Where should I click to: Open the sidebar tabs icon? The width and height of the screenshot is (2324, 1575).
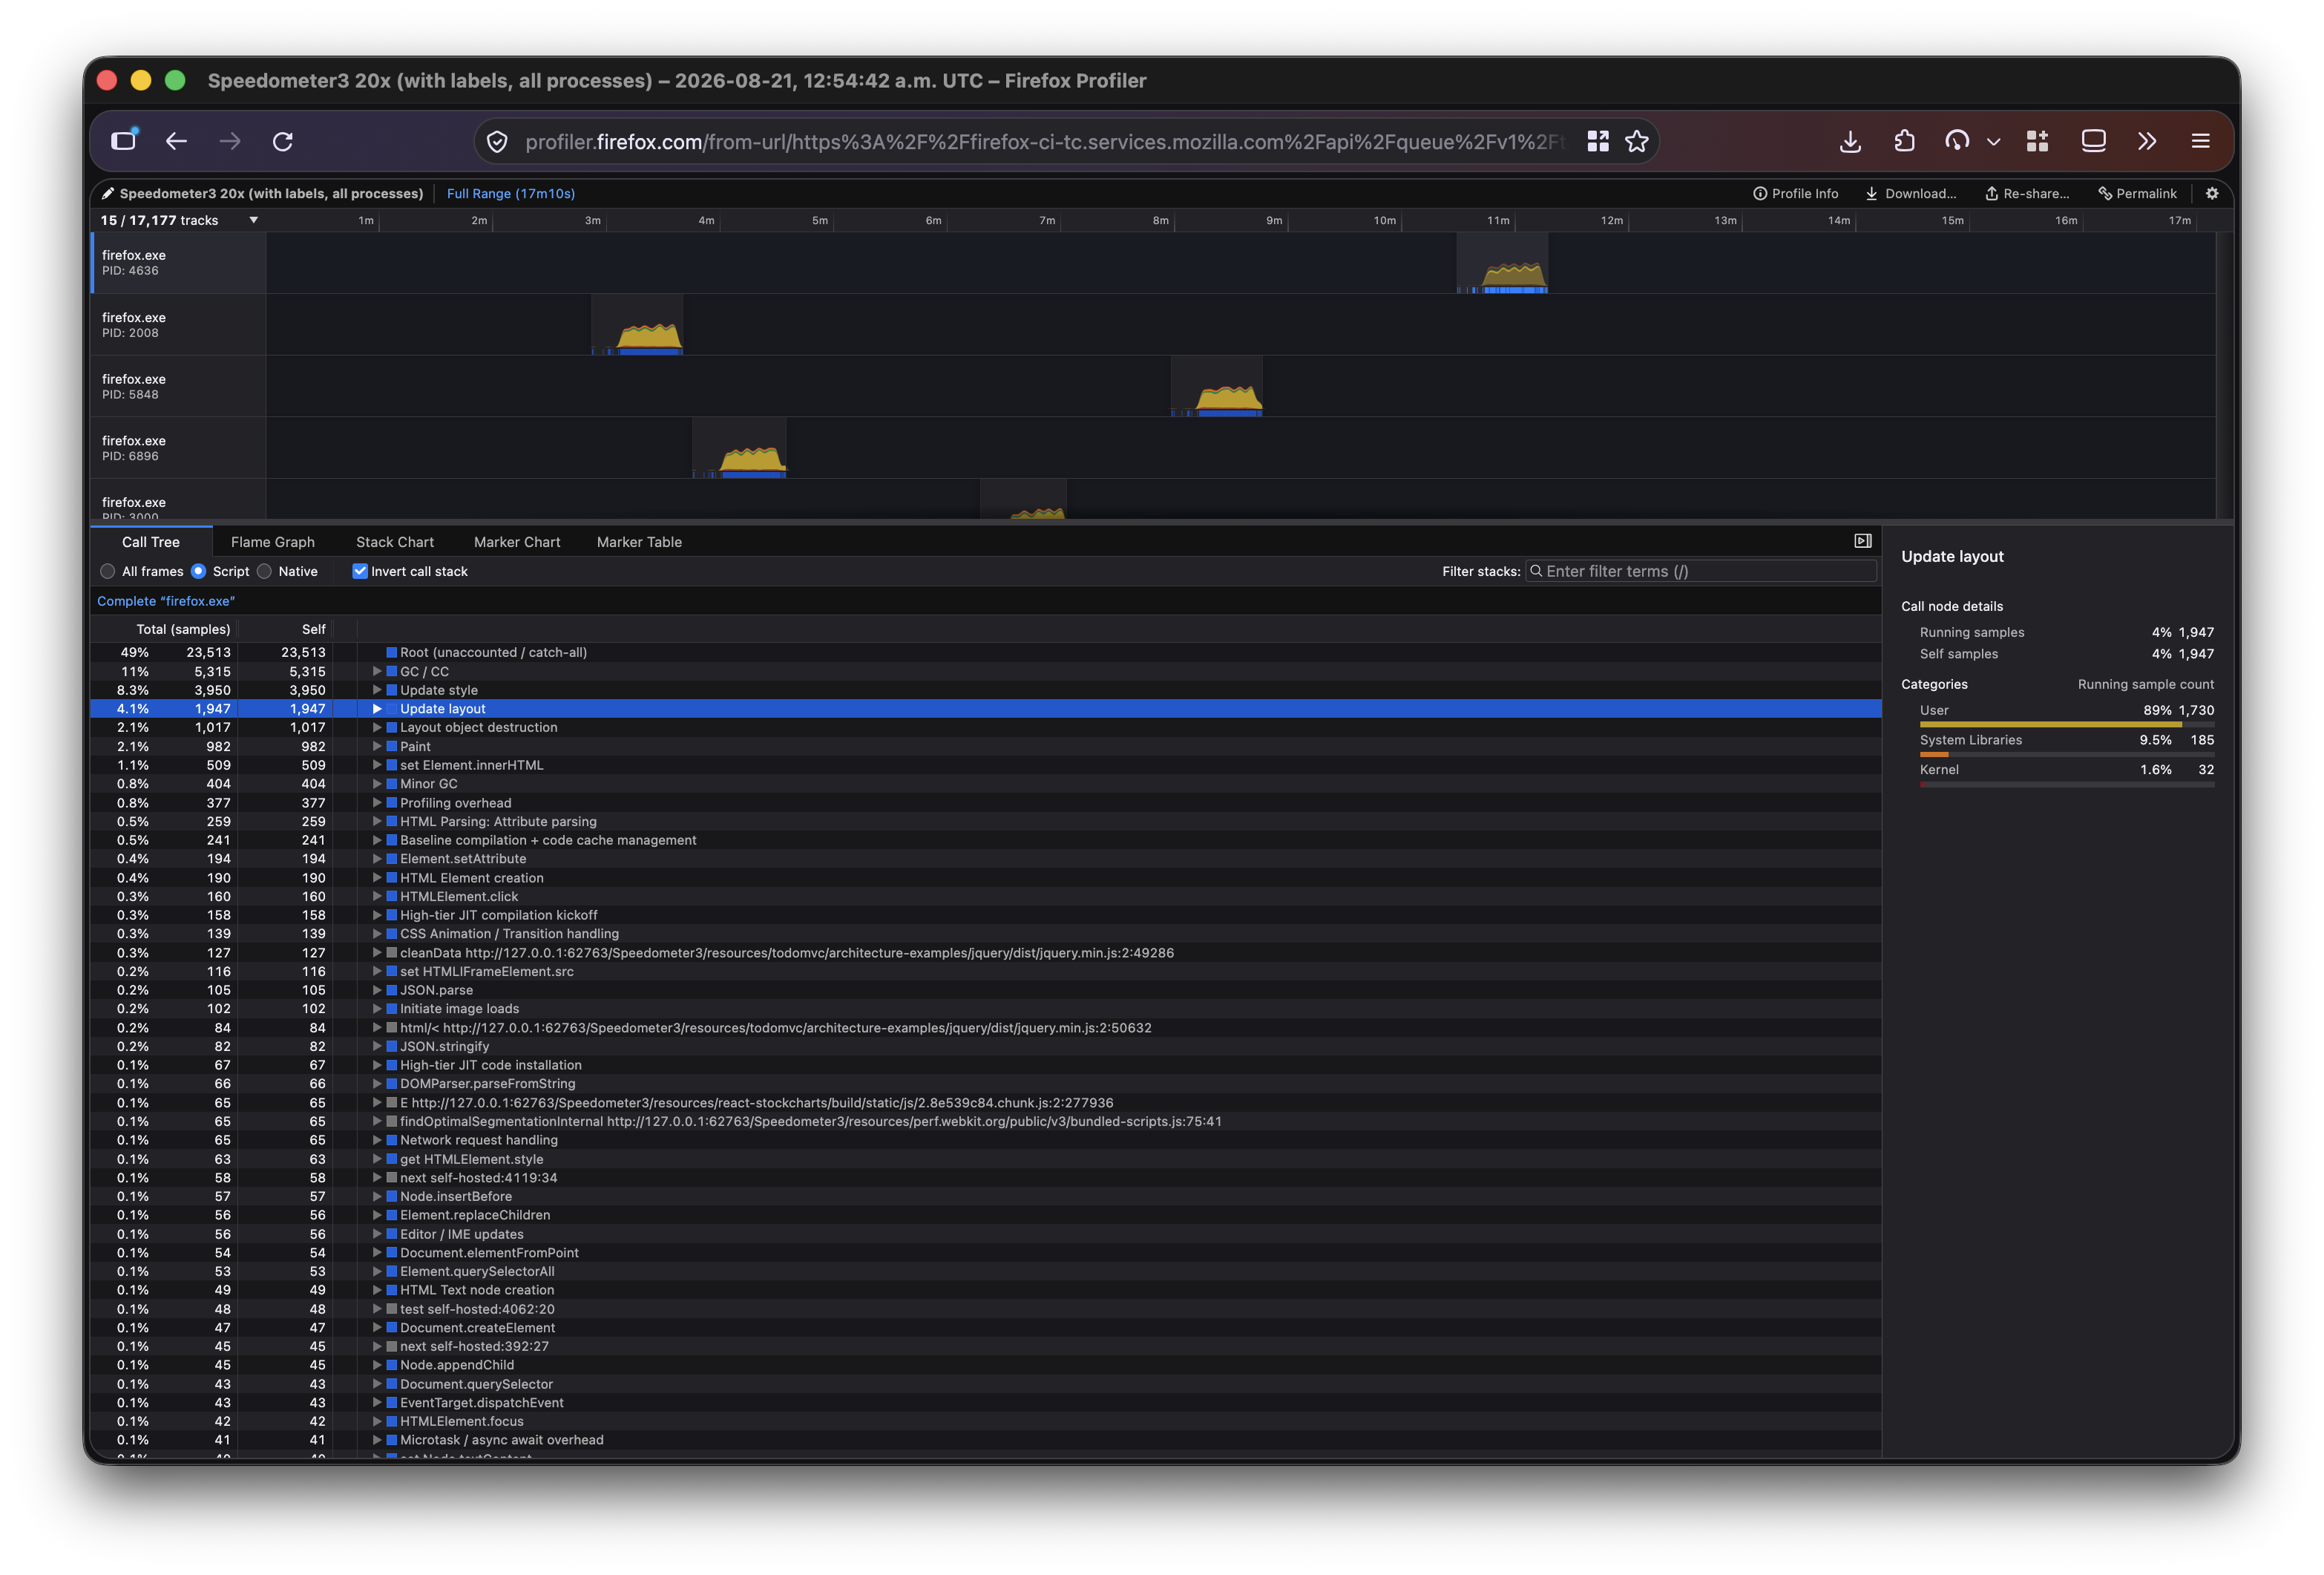point(124,140)
